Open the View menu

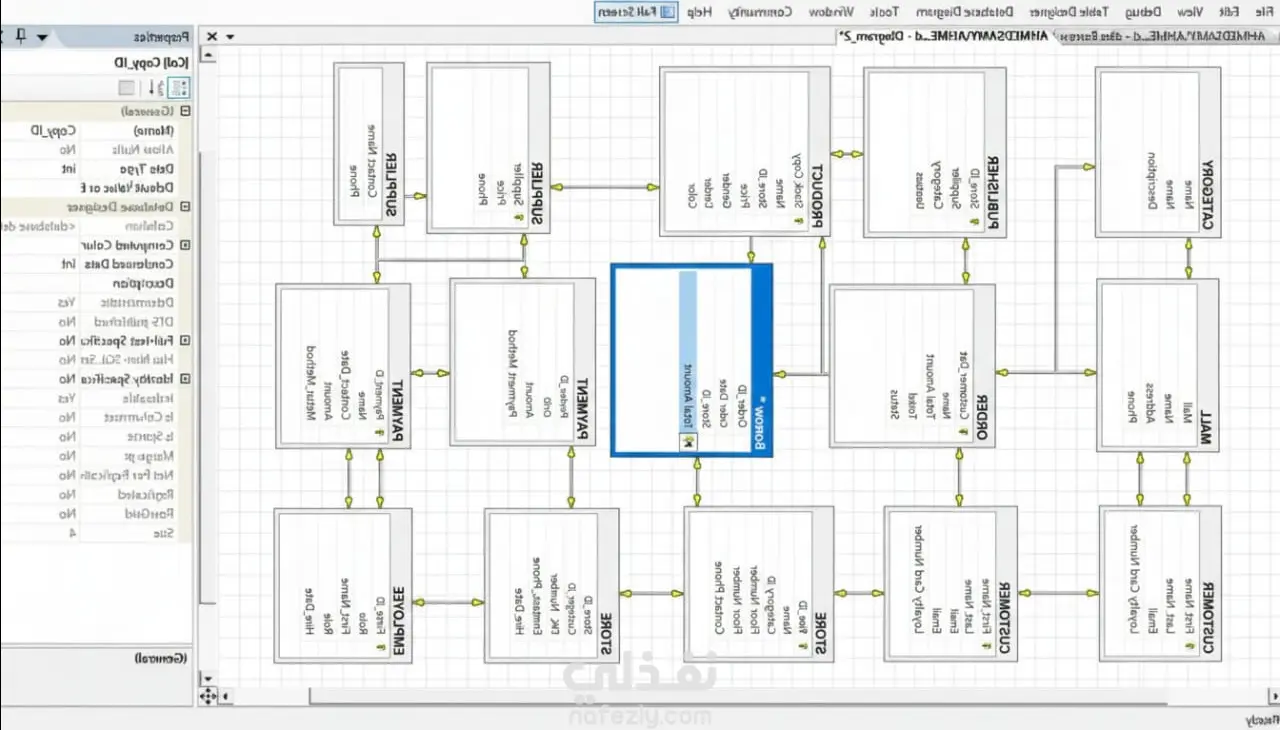(1190, 12)
